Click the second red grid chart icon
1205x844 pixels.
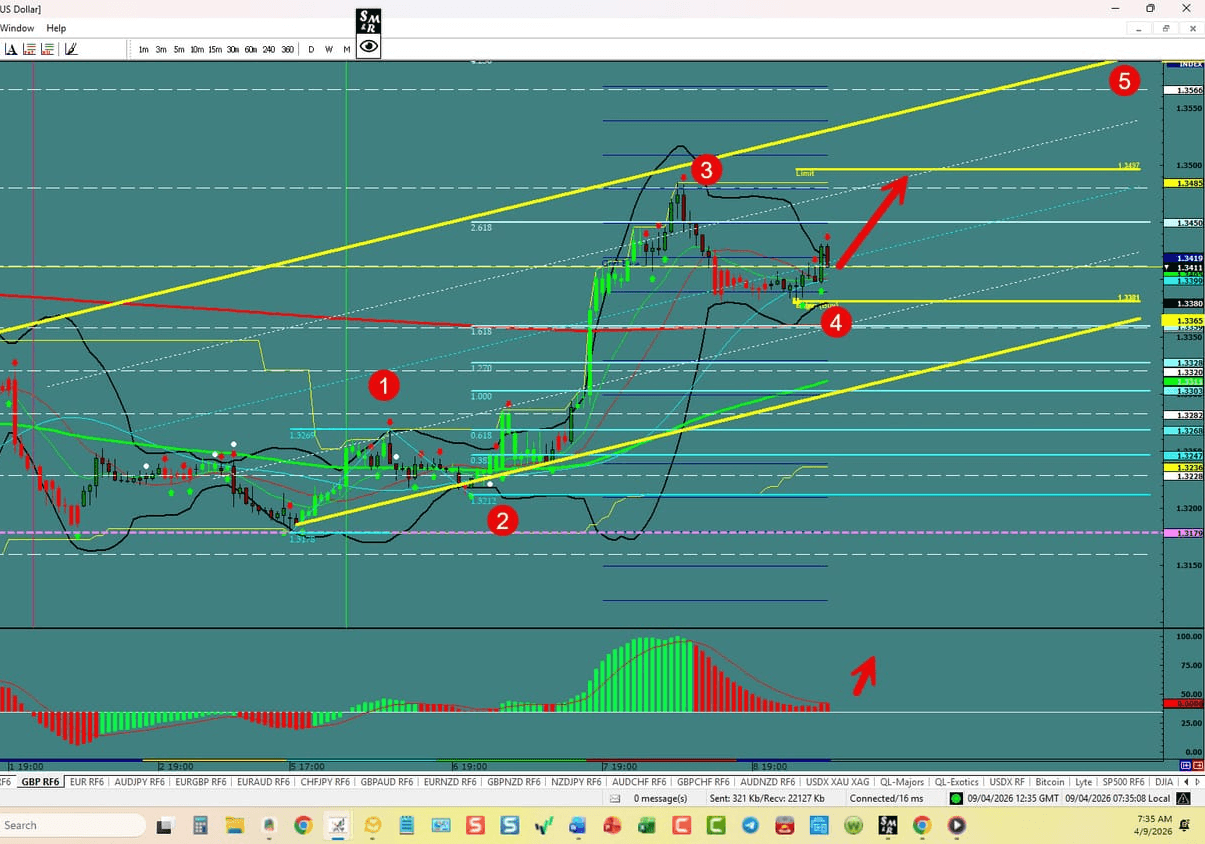pyautogui.click(x=47, y=48)
